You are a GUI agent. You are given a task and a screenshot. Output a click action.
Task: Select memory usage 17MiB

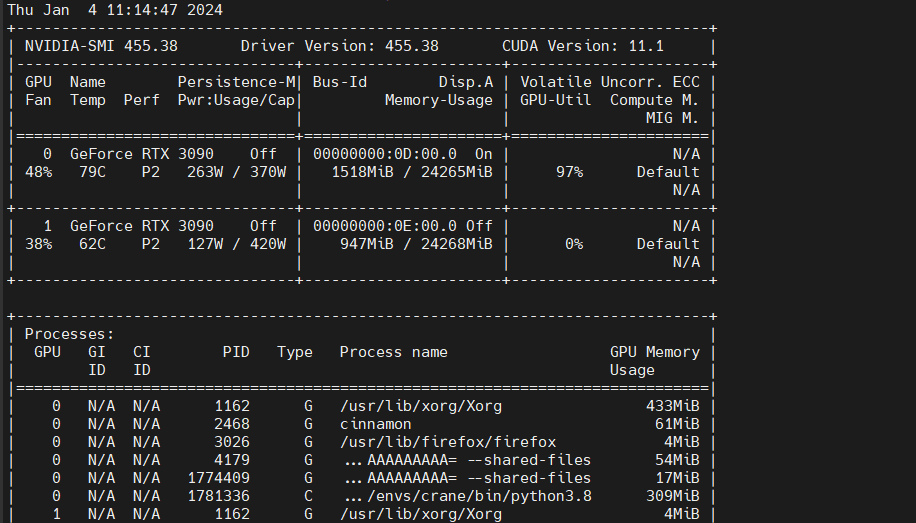tap(677, 479)
